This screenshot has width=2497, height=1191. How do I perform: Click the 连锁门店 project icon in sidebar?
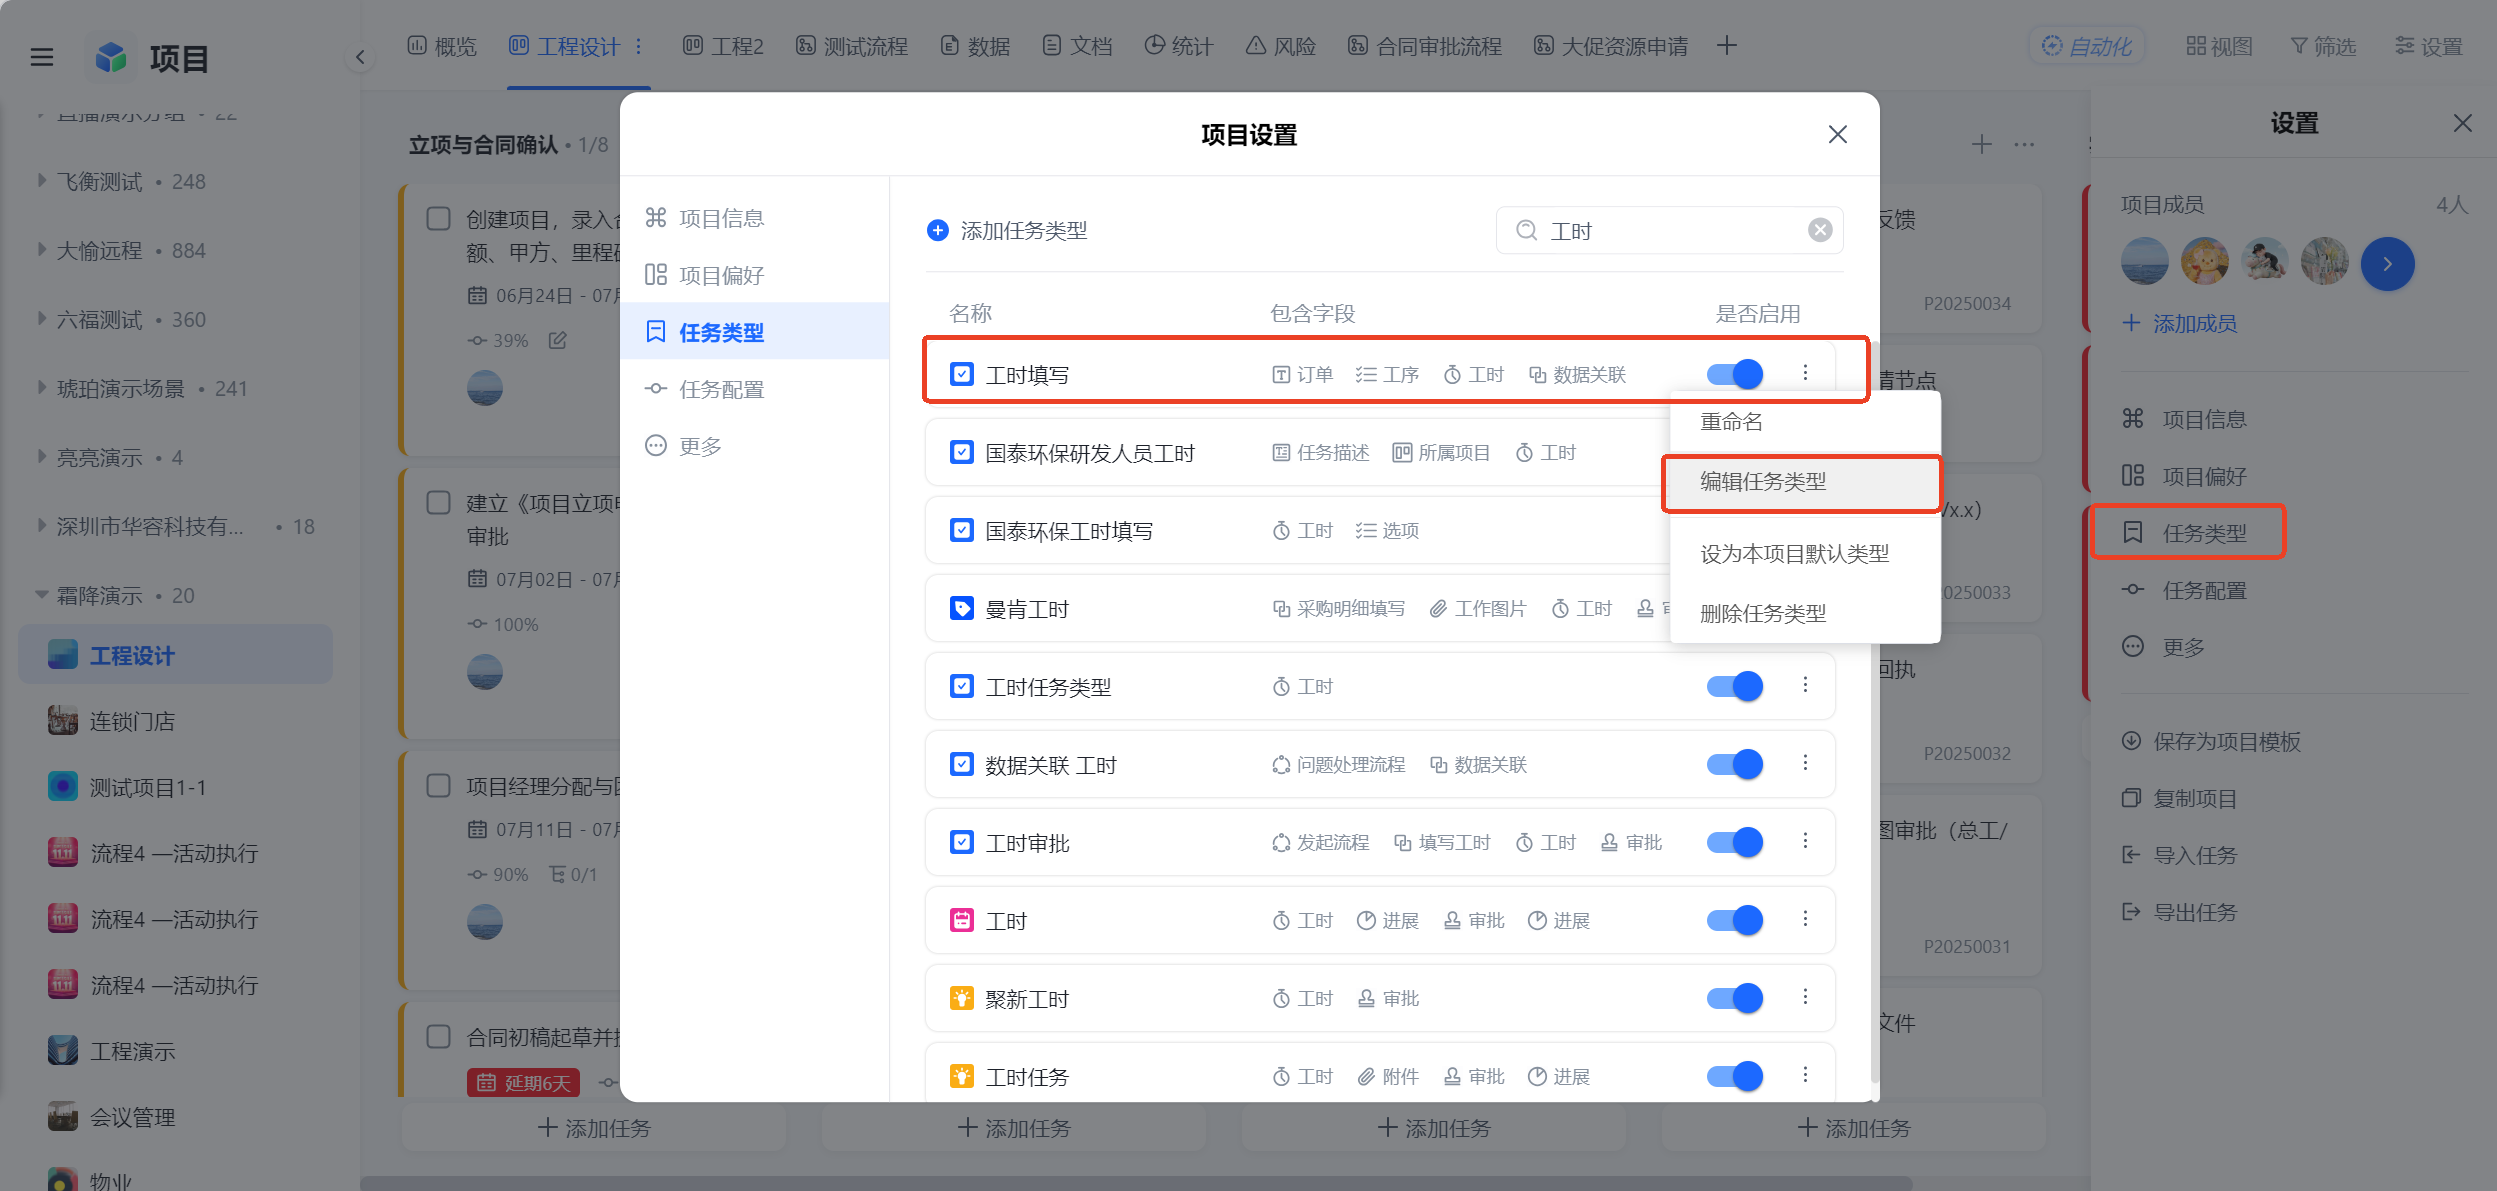[63, 720]
